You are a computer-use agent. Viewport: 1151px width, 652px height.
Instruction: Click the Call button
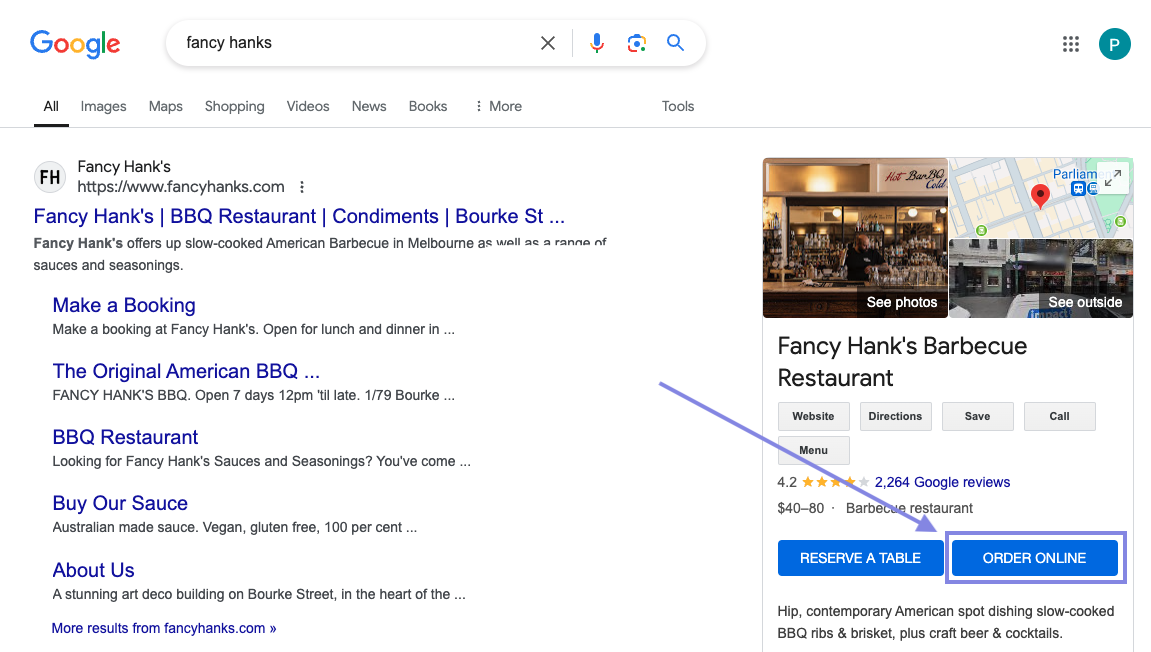click(x=1060, y=416)
